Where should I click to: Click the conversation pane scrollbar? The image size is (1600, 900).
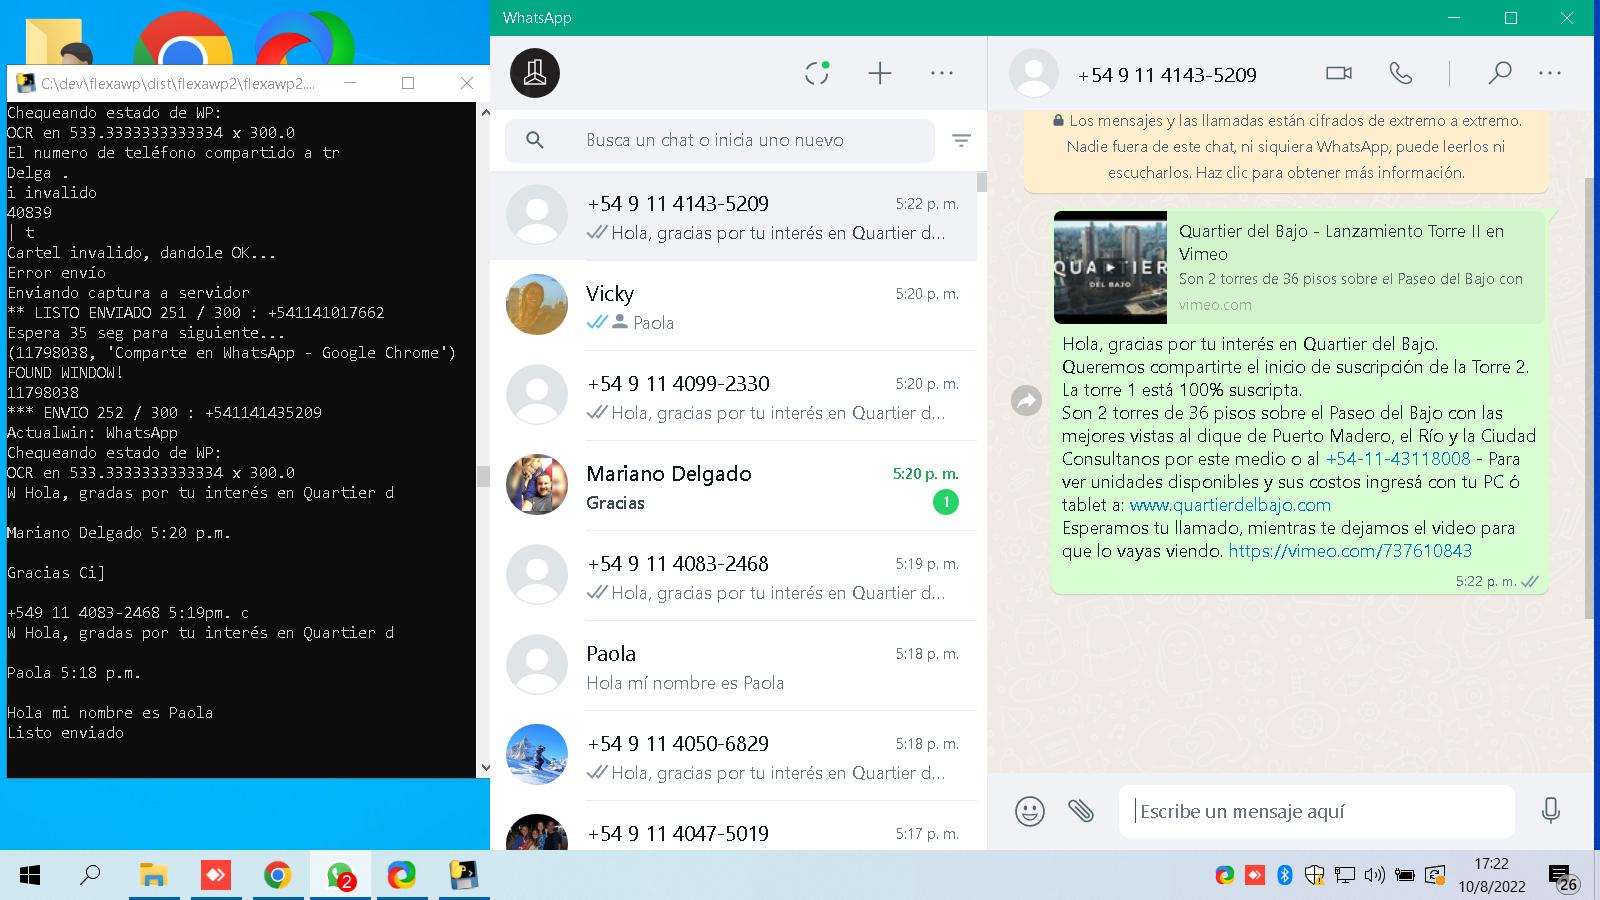point(1590,397)
